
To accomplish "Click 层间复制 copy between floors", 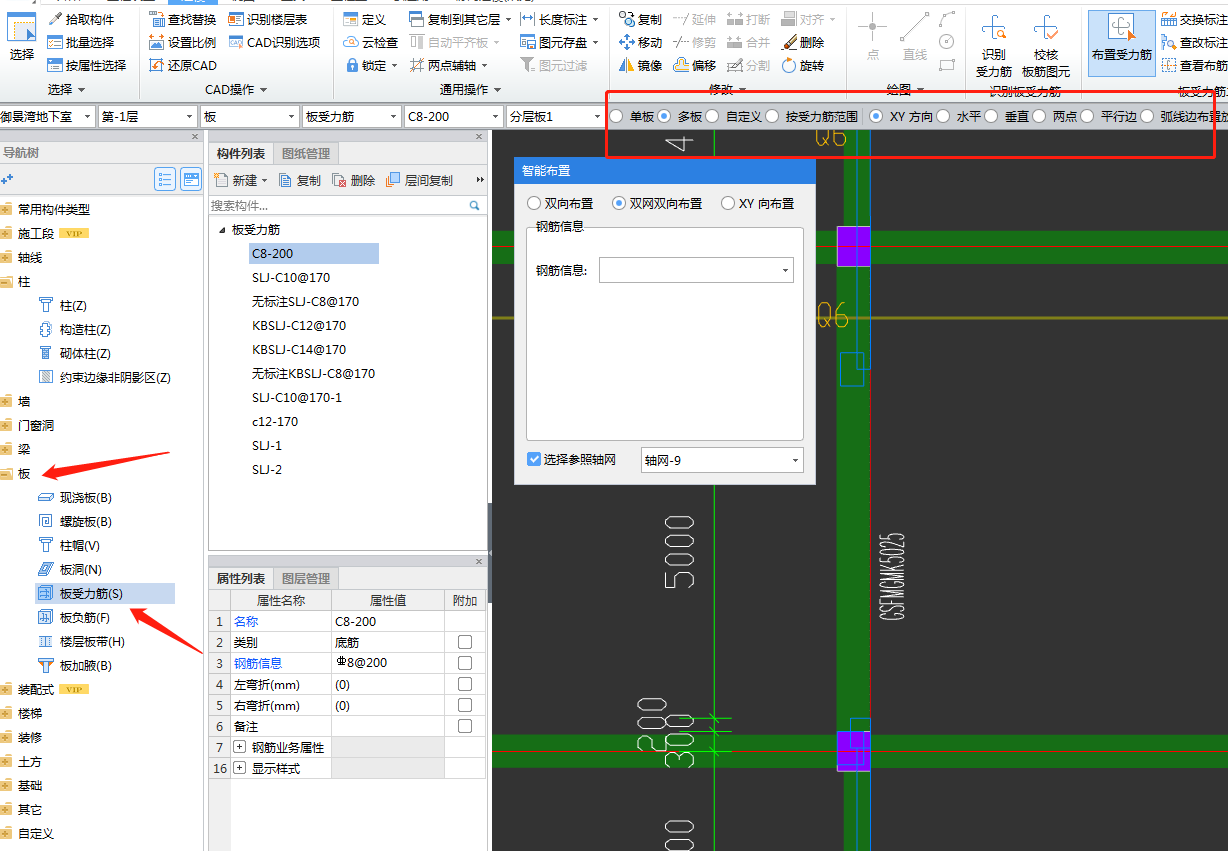I will (419, 180).
